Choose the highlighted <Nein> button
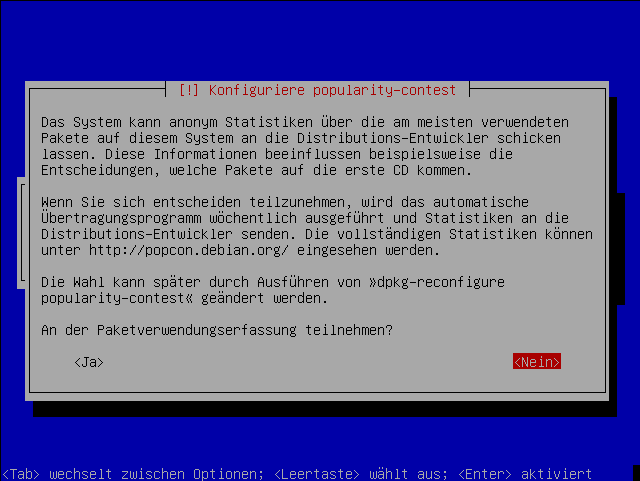This screenshot has width=640, height=481. (x=537, y=361)
